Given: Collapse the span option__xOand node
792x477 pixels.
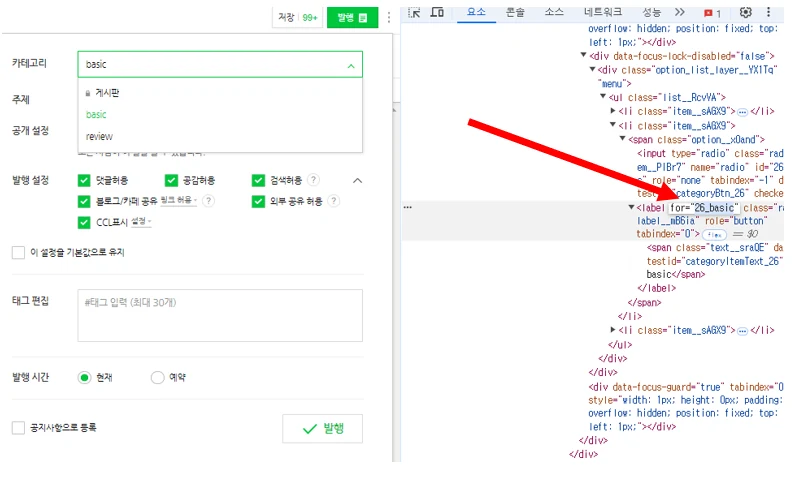Looking at the screenshot, I should click(622, 139).
